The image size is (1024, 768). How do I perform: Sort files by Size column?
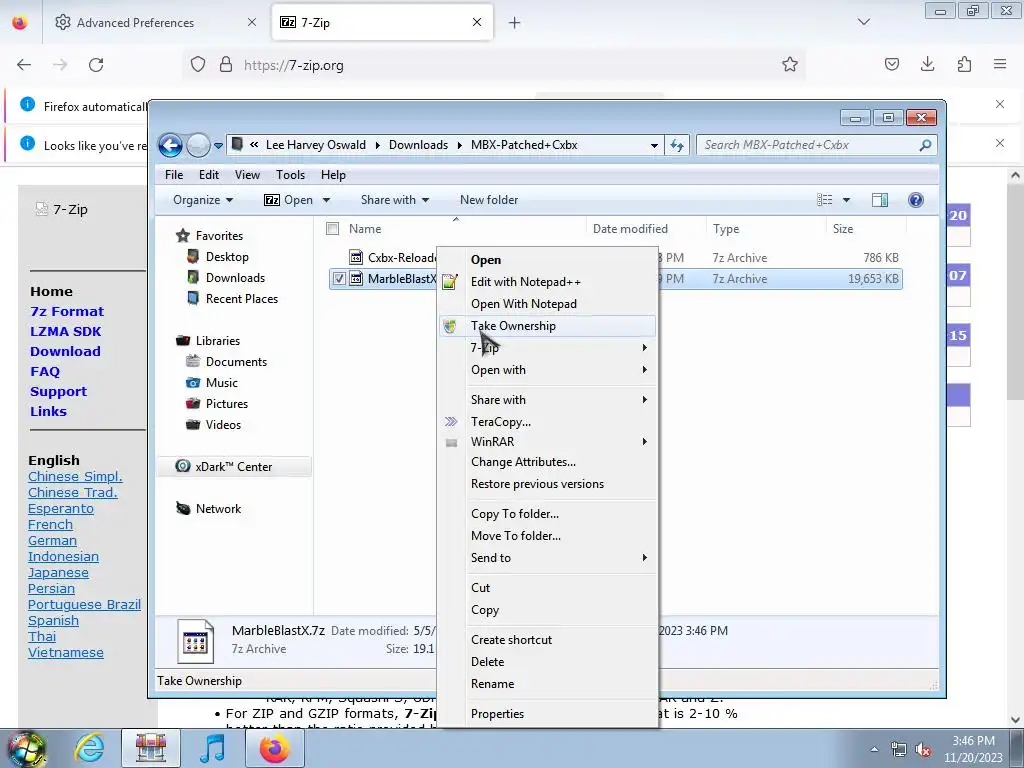click(842, 229)
